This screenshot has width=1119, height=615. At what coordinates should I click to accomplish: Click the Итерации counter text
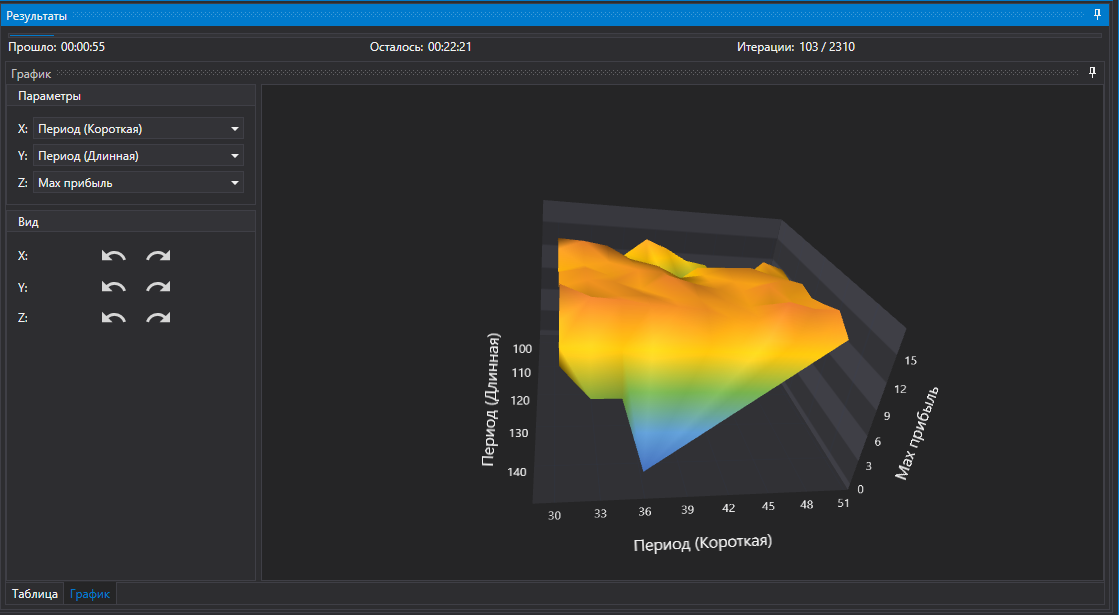796,47
